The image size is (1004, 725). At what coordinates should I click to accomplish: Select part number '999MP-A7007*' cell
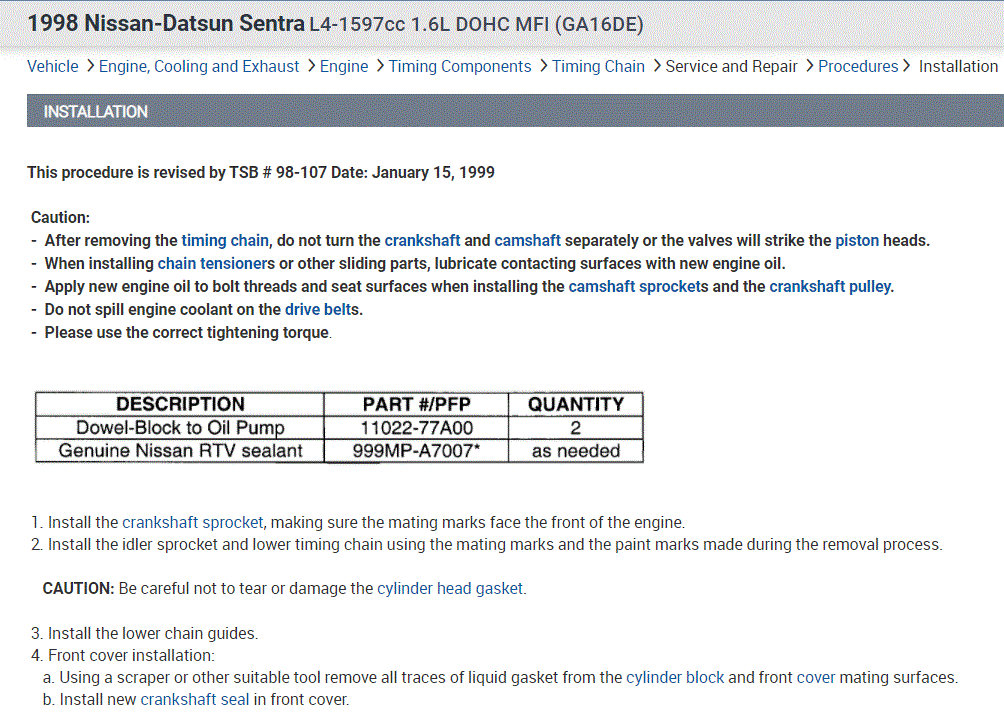[x=416, y=451]
